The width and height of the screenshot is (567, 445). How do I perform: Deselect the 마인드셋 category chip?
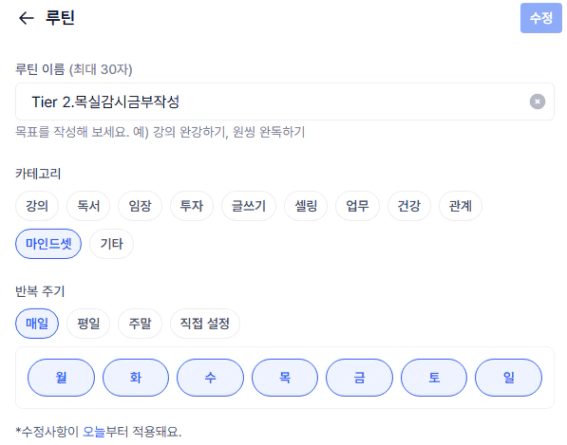48,244
